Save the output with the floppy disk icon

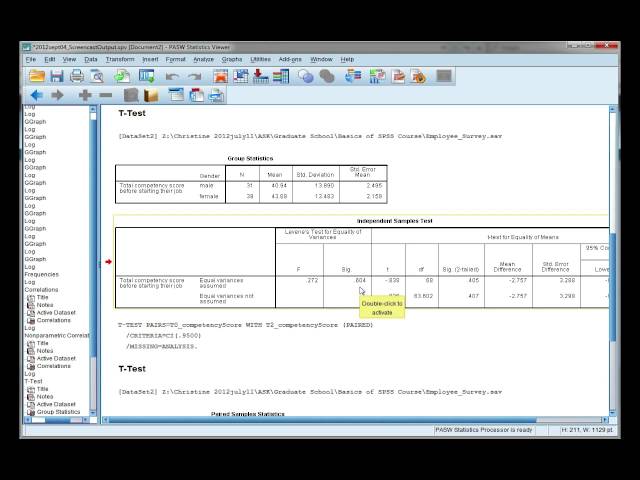point(57,76)
